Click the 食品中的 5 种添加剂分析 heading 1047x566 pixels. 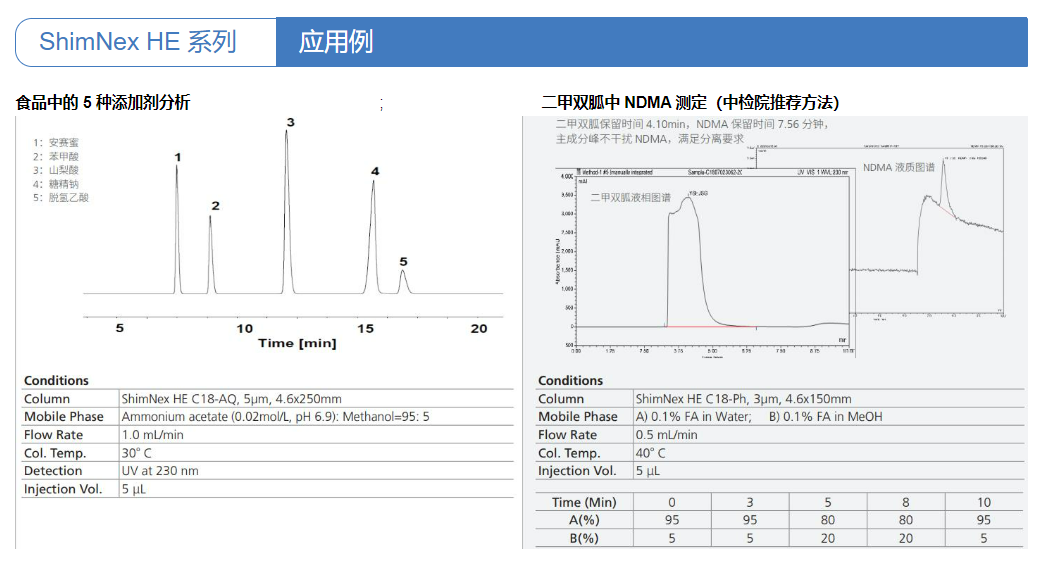[103, 102]
